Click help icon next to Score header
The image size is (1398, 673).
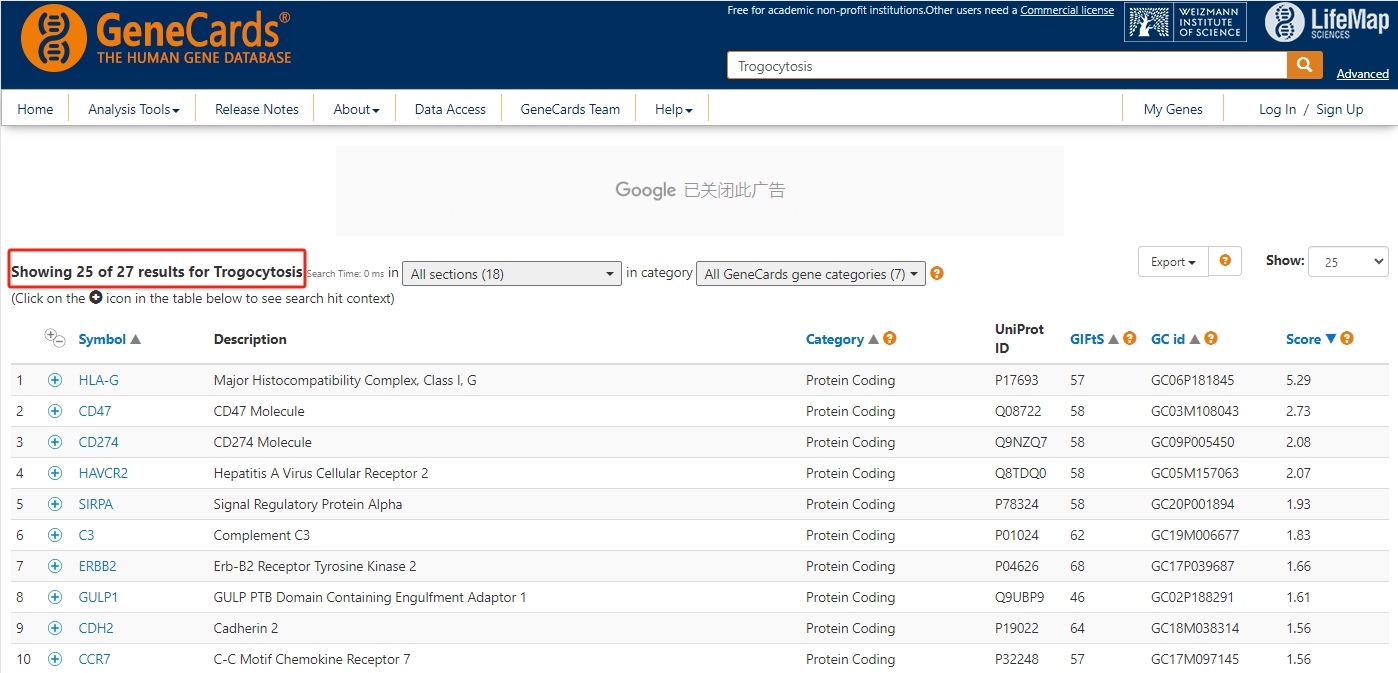pos(1347,339)
